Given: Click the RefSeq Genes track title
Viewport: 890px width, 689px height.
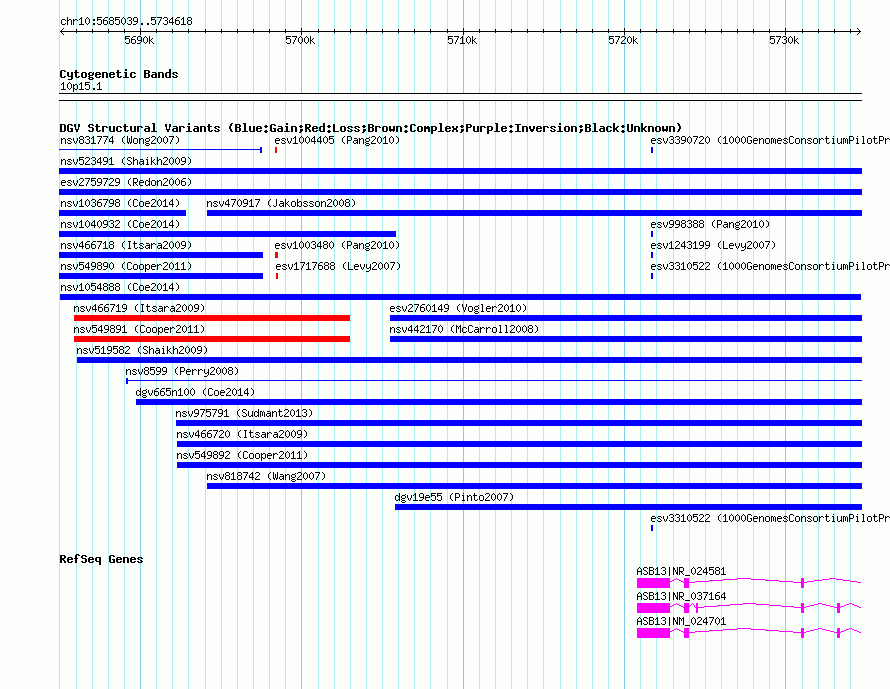Looking at the screenshot, I should (x=101, y=559).
